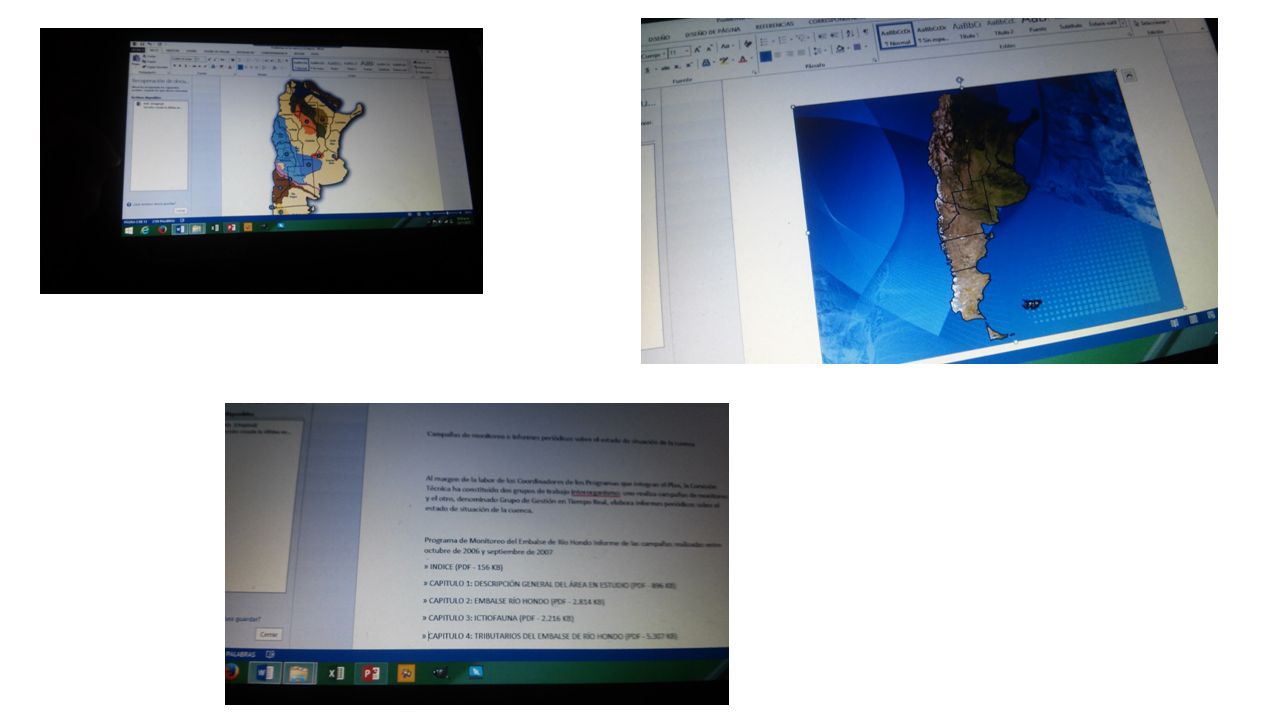
Task: Click sort A-Z icon in satellite map photo
Action: 850,34
